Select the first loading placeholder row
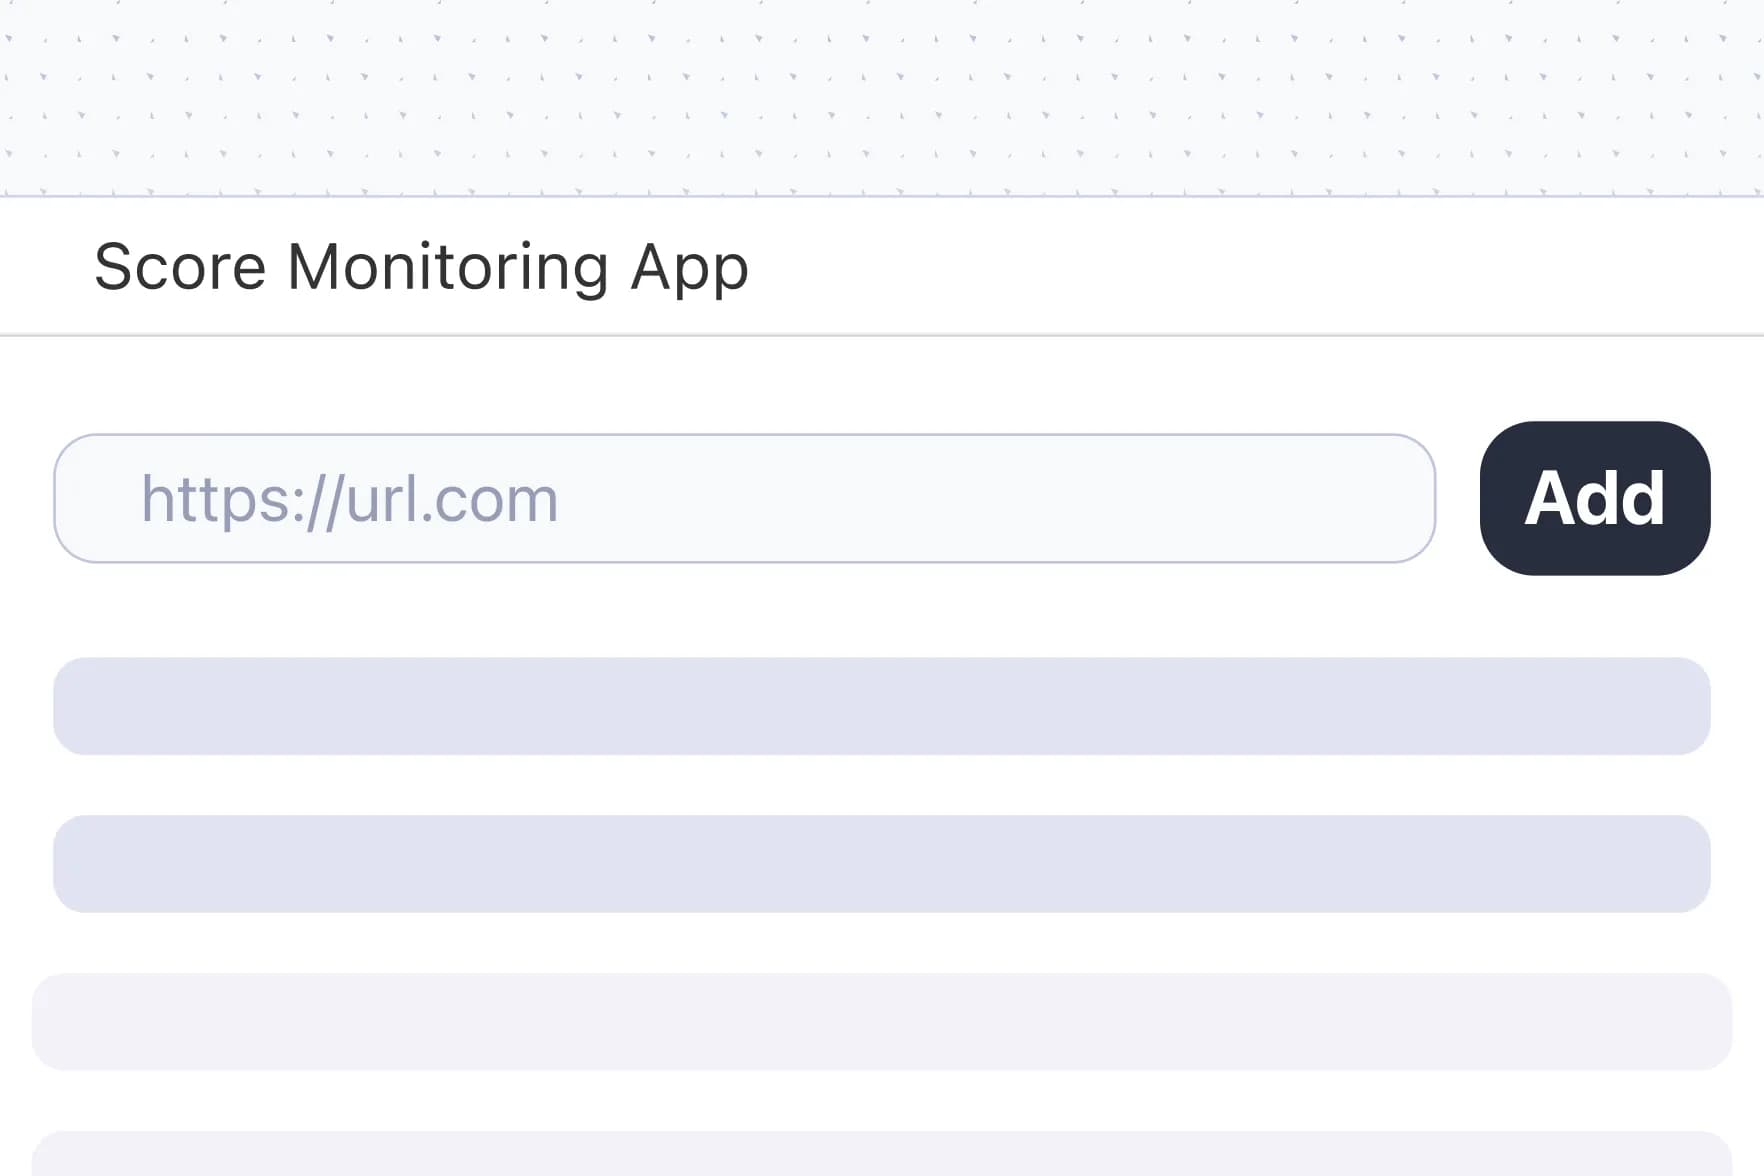1764x1176 pixels. tap(881, 706)
